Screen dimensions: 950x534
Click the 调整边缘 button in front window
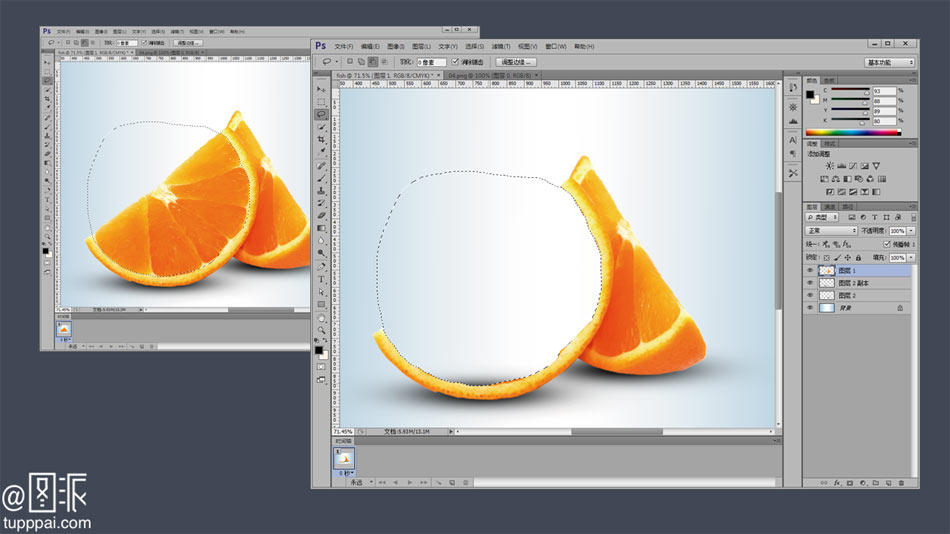click(x=514, y=62)
